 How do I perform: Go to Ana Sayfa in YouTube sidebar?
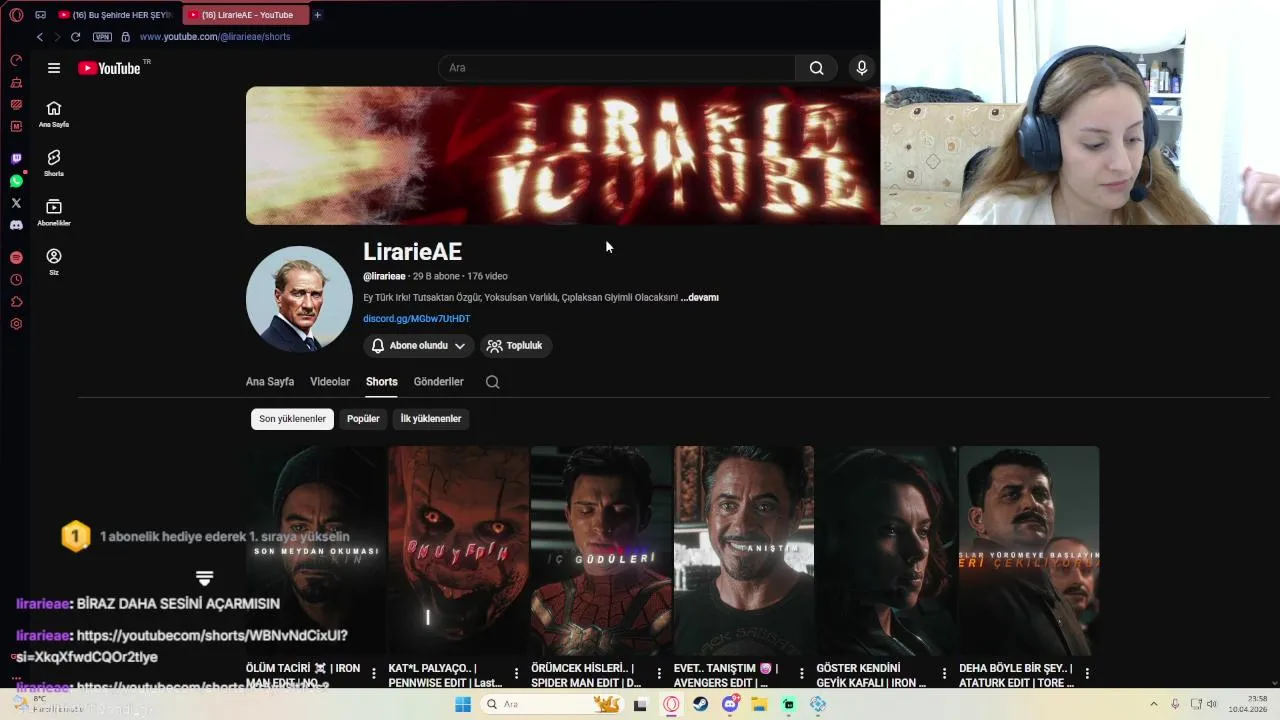pyautogui.click(x=54, y=114)
